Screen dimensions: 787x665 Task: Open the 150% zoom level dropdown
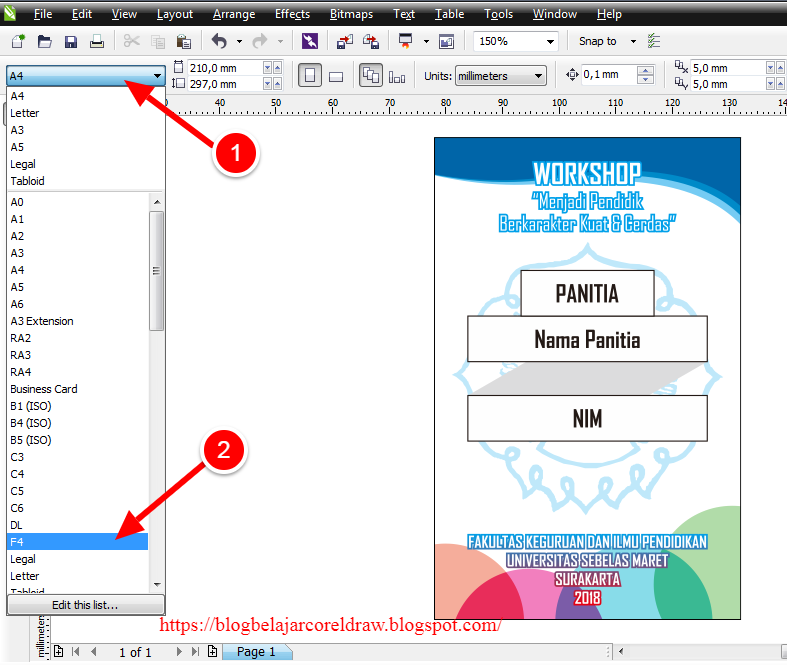click(x=550, y=42)
